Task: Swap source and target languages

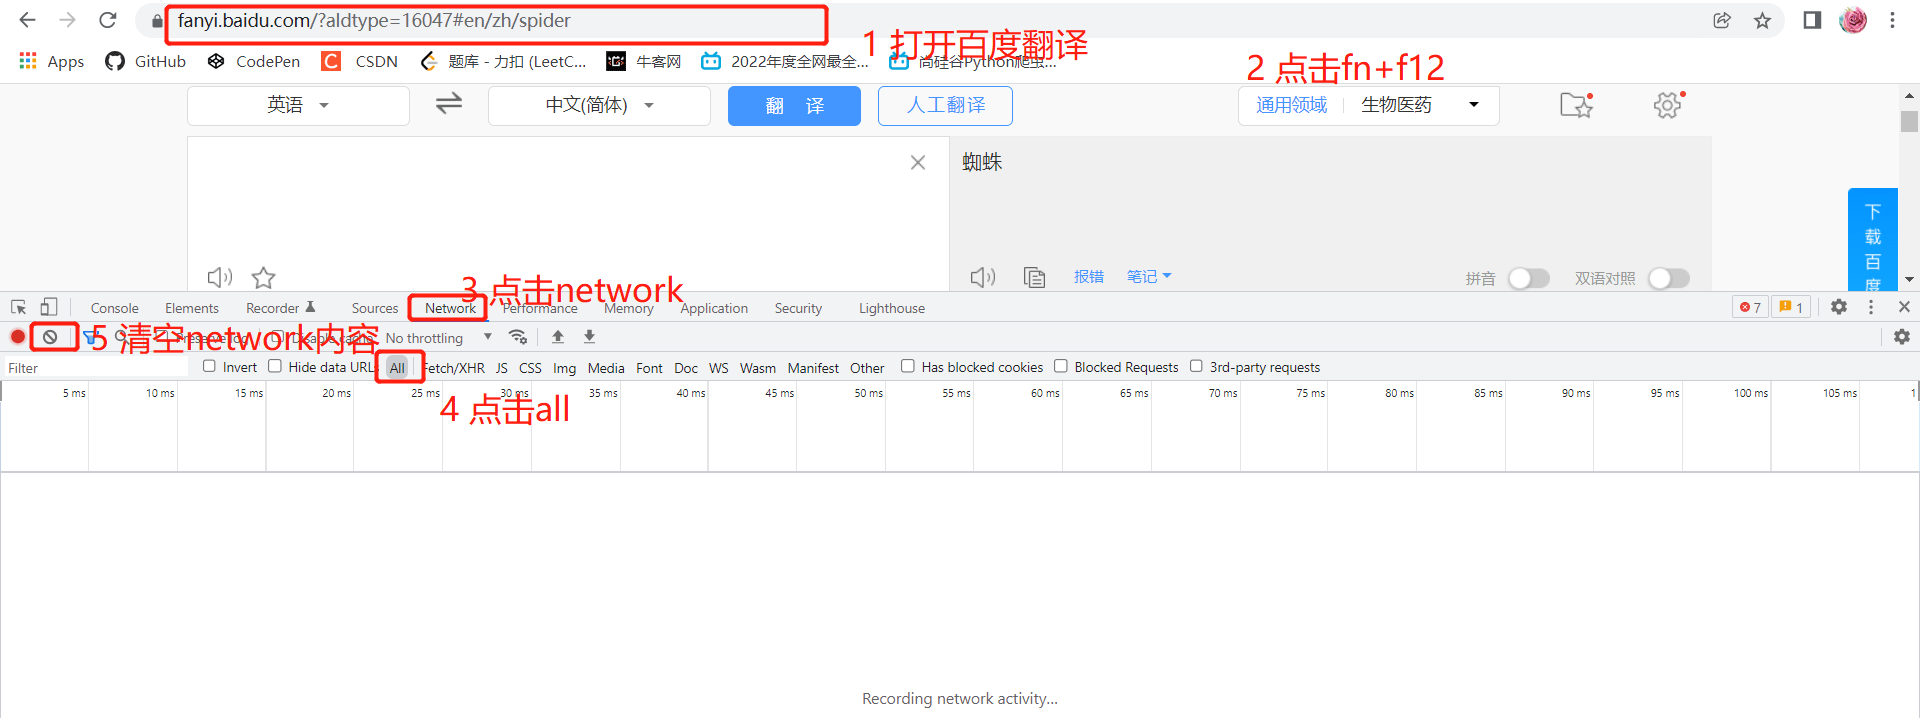Action: 449,103
